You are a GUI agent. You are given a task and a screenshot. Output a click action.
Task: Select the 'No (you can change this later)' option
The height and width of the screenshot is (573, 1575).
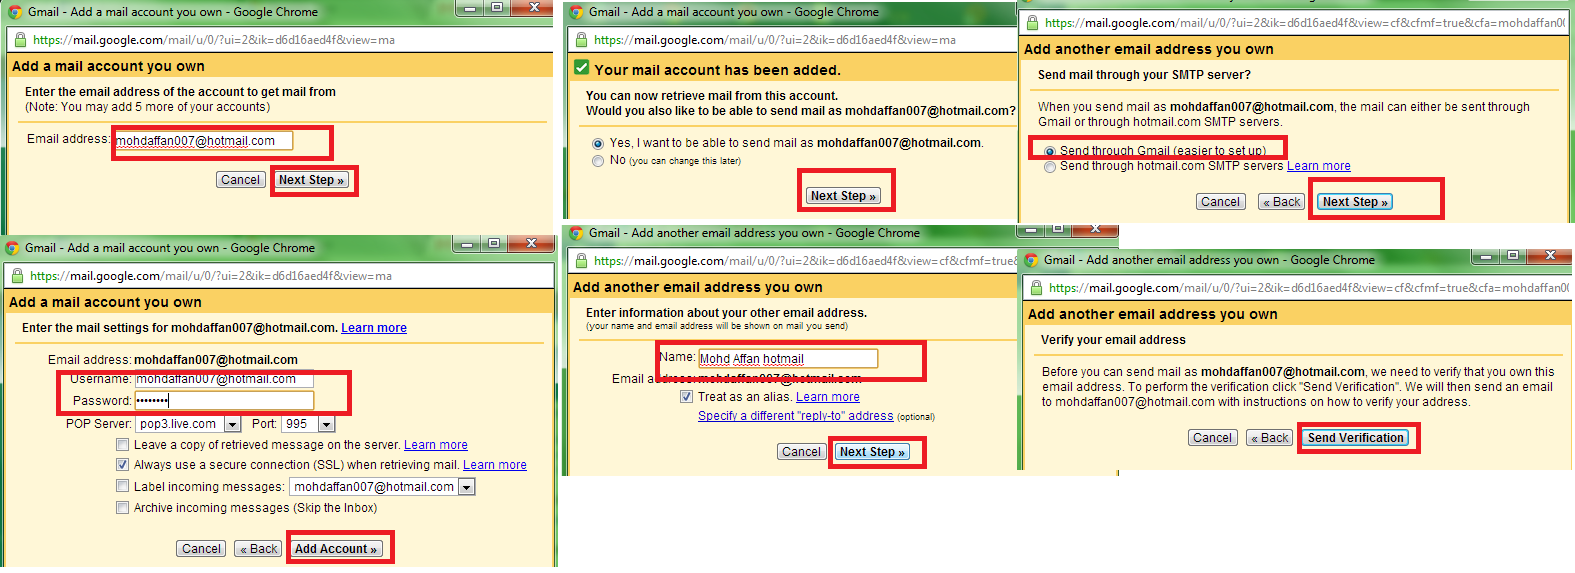(598, 161)
